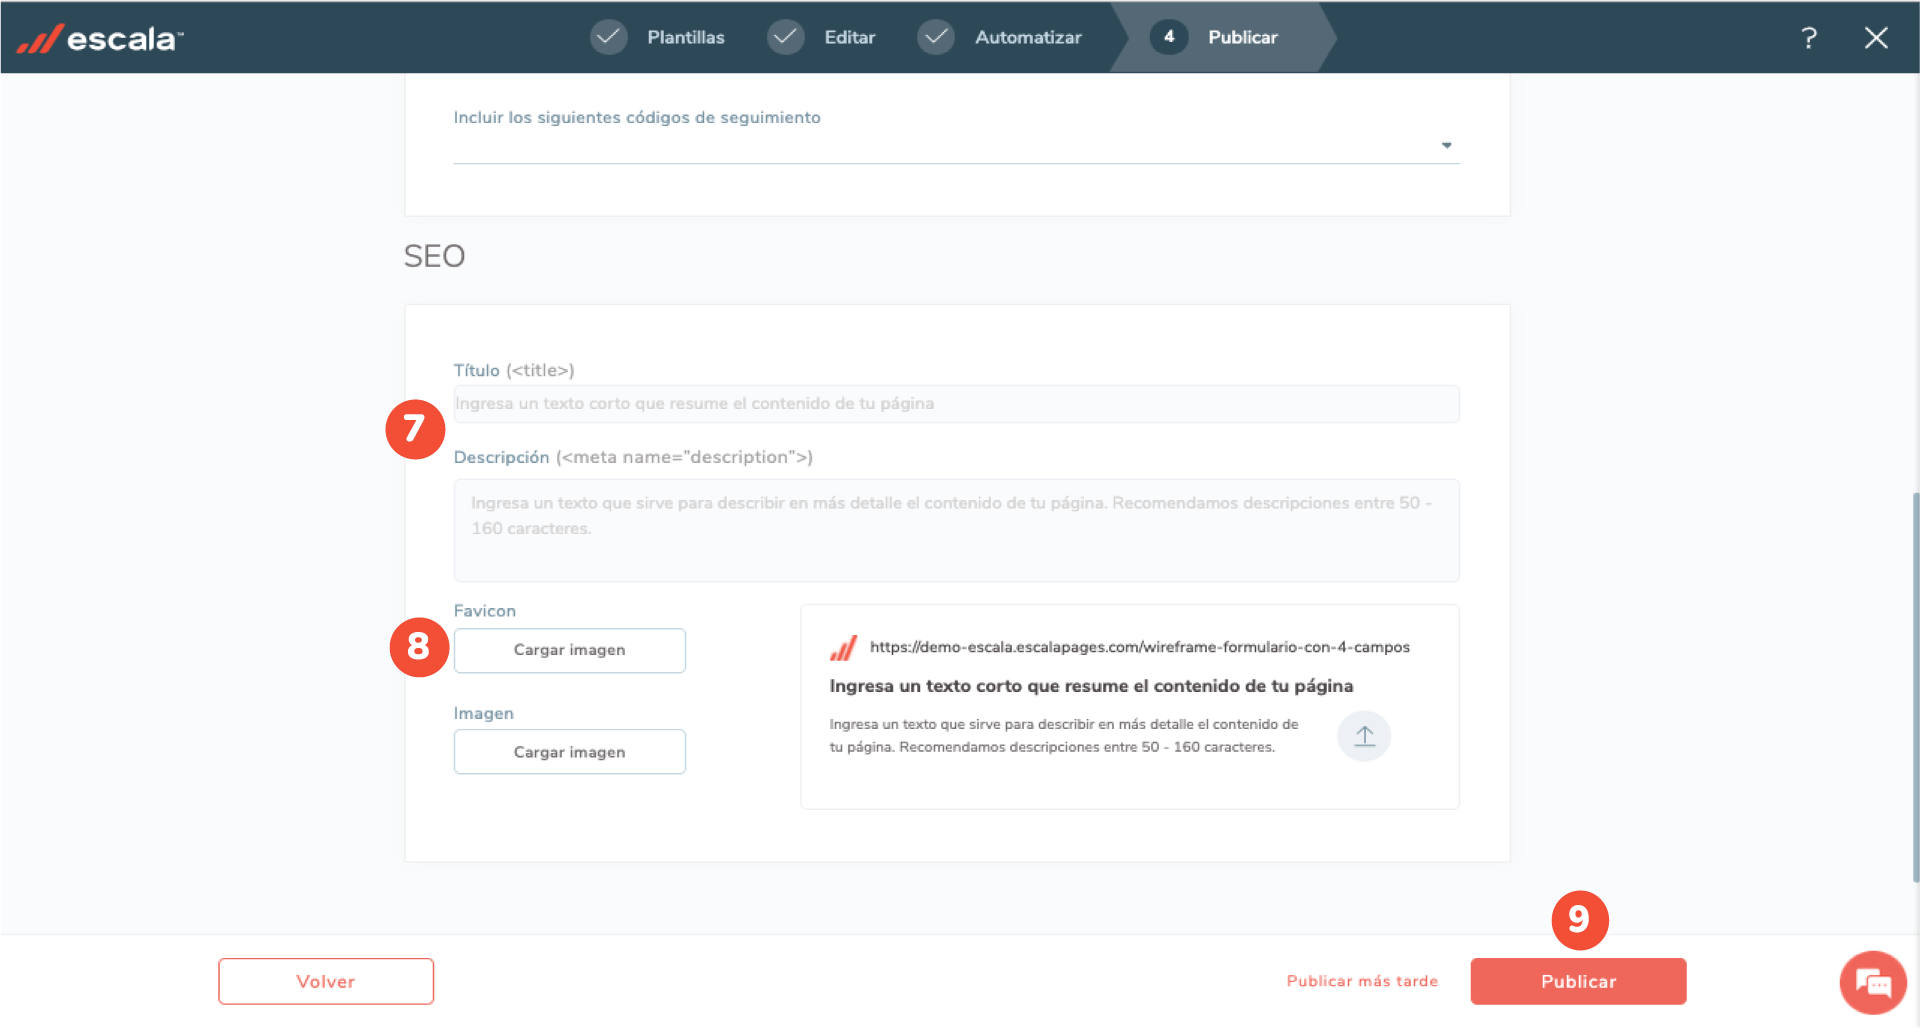Click Cargar imagen under Favicon
Viewport: 1920px width, 1032px height.
click(569, 650)
